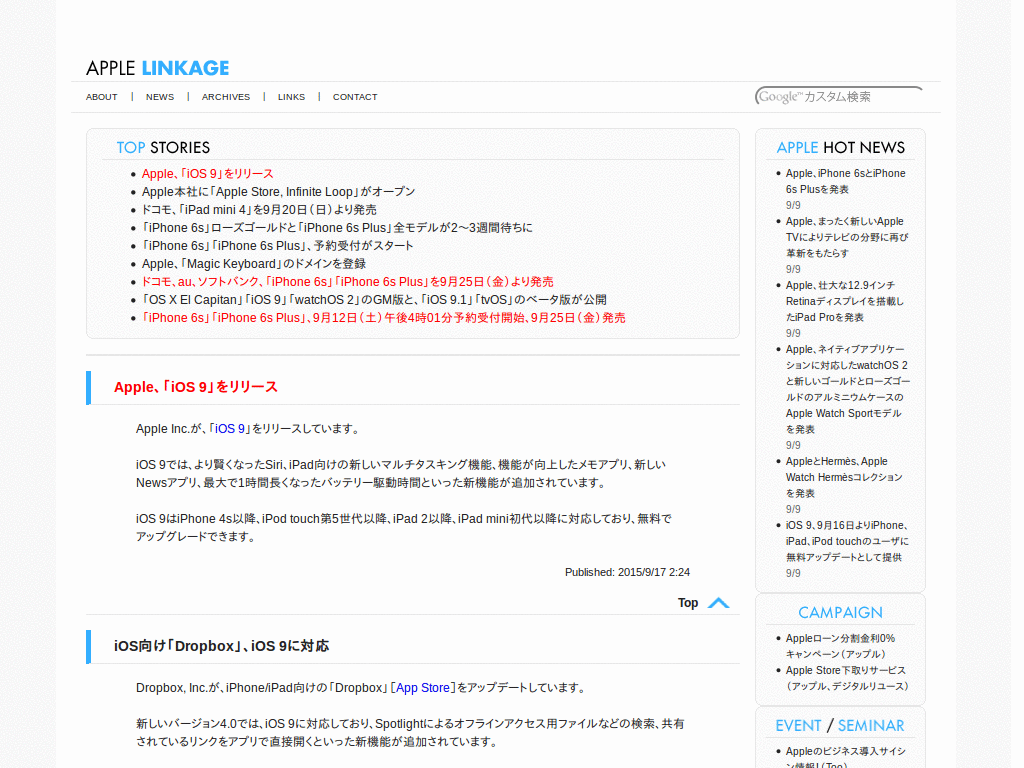Open hot news iPhone 6sとiPhone 6s Plusを発表
The height and width of the screenshot is (768, 1024).
tap(845, 182)
